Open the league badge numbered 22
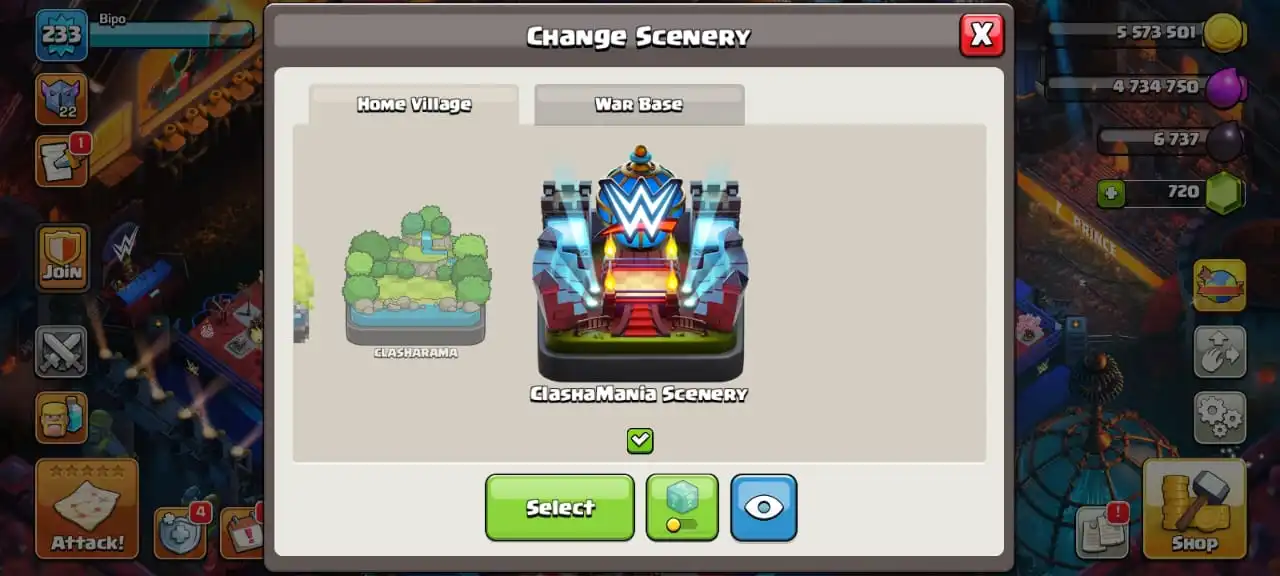 click(x=62, y=99)
